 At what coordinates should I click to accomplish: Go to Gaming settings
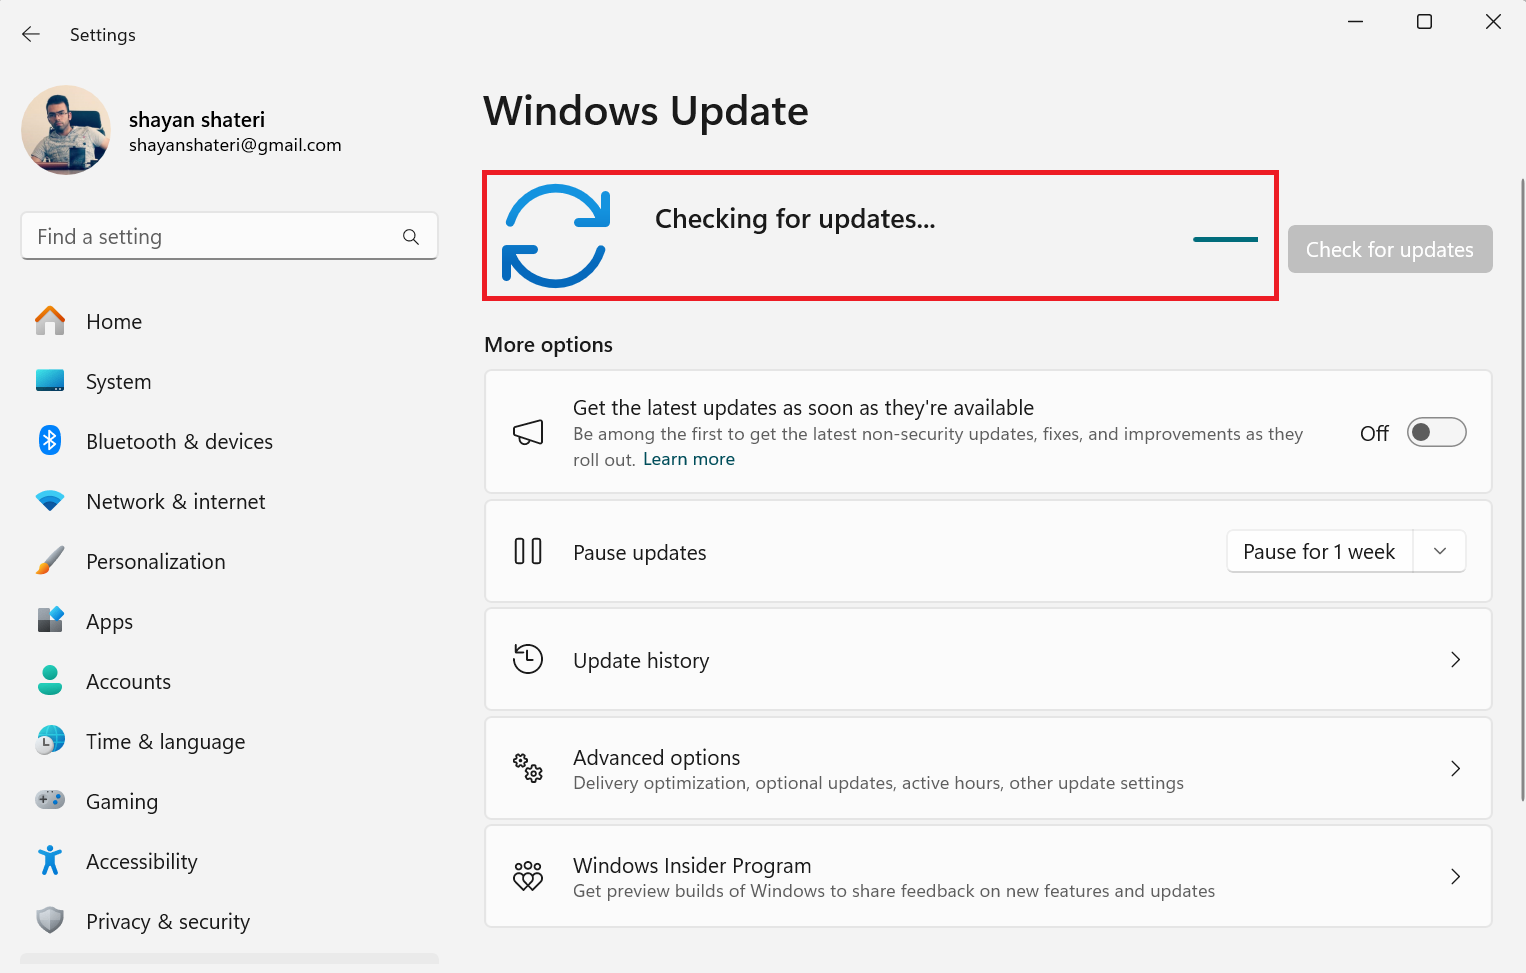(230, 801)
